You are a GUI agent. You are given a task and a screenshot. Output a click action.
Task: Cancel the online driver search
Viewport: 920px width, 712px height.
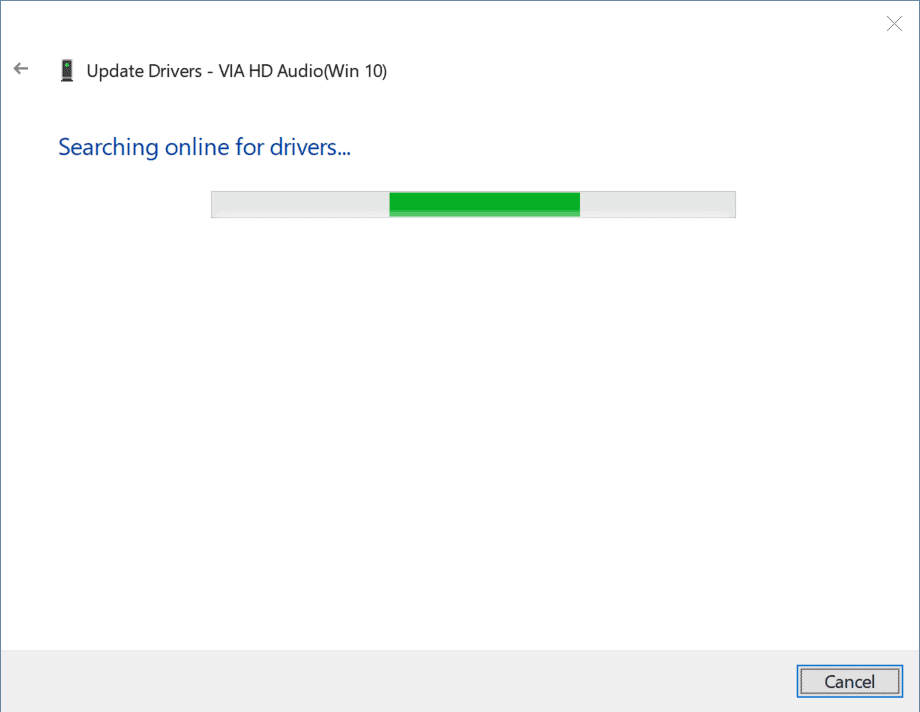pos(849,681)
